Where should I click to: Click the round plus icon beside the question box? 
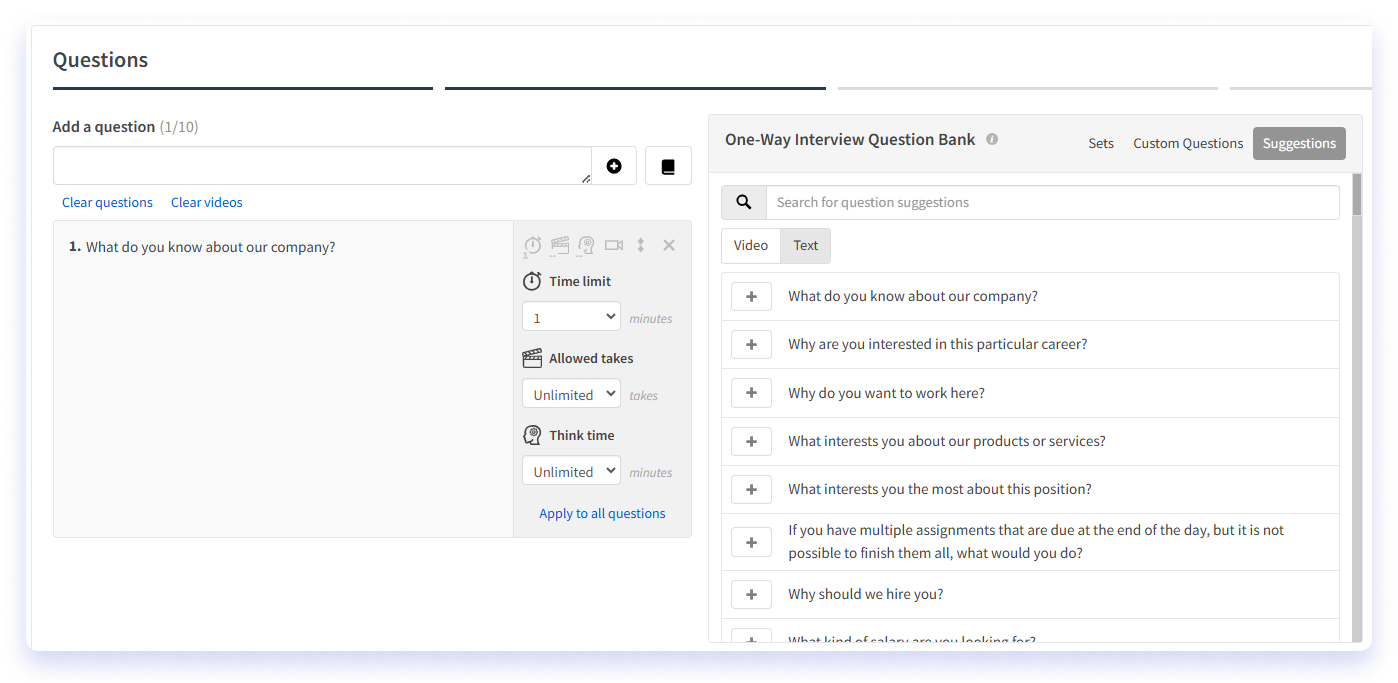click(x=614, y=166)
